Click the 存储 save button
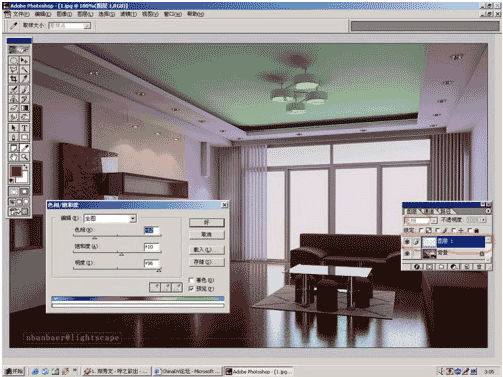This screenshot has height=377, width=503. tap(207, 262)
